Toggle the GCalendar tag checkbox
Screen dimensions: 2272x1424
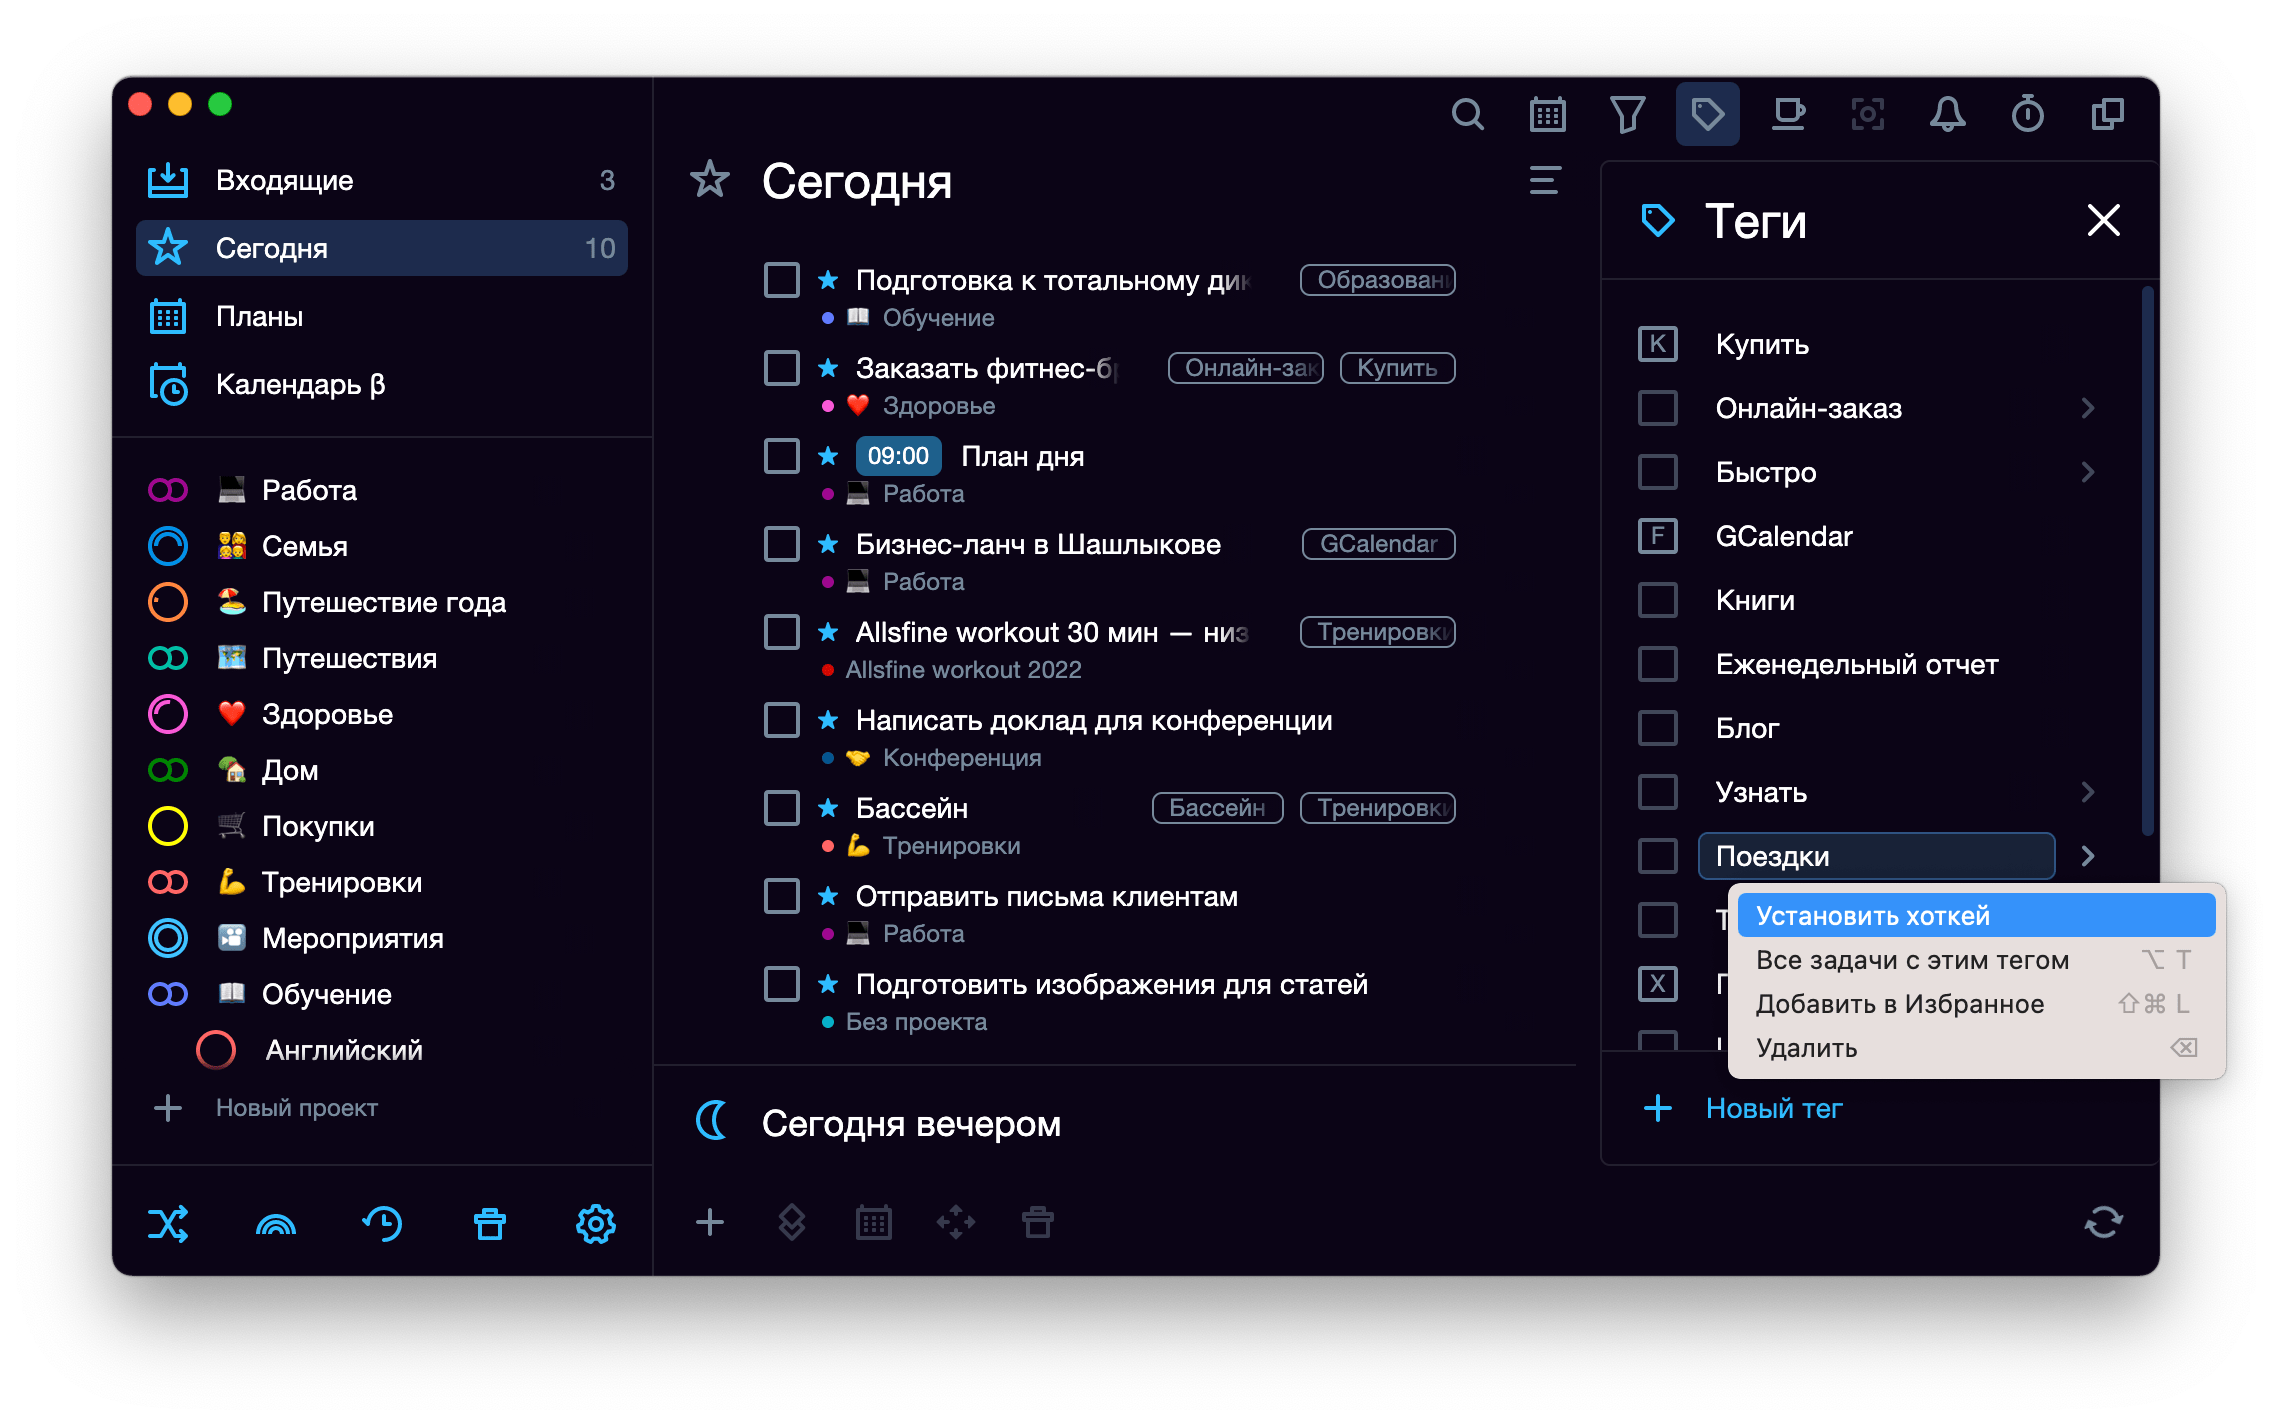coord(1657,536)
